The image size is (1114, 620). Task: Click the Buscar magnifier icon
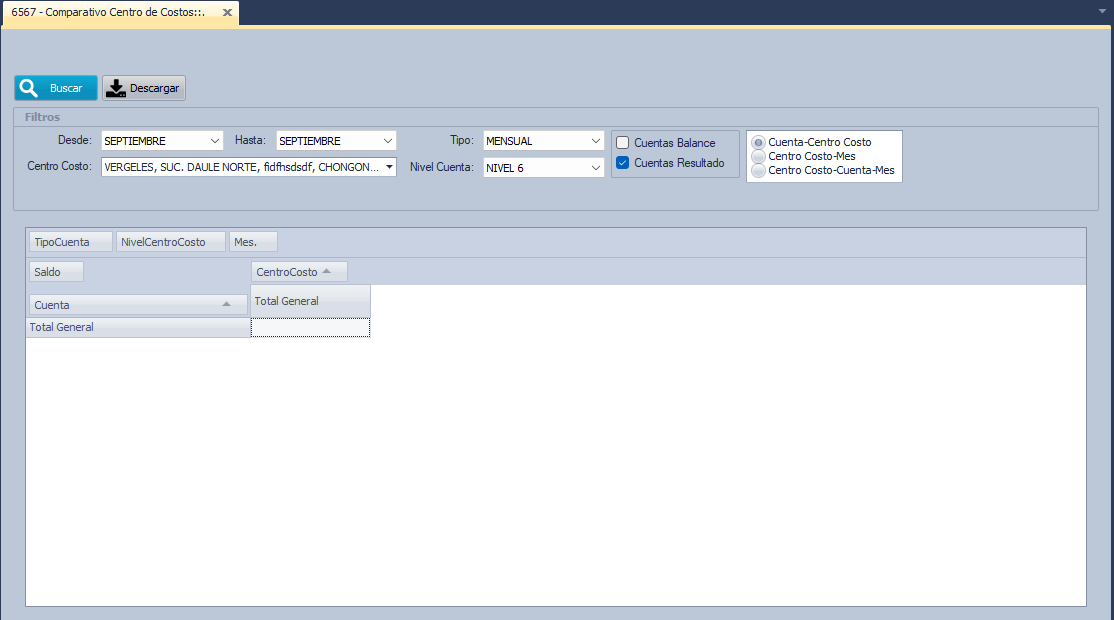tap(29, 88)
